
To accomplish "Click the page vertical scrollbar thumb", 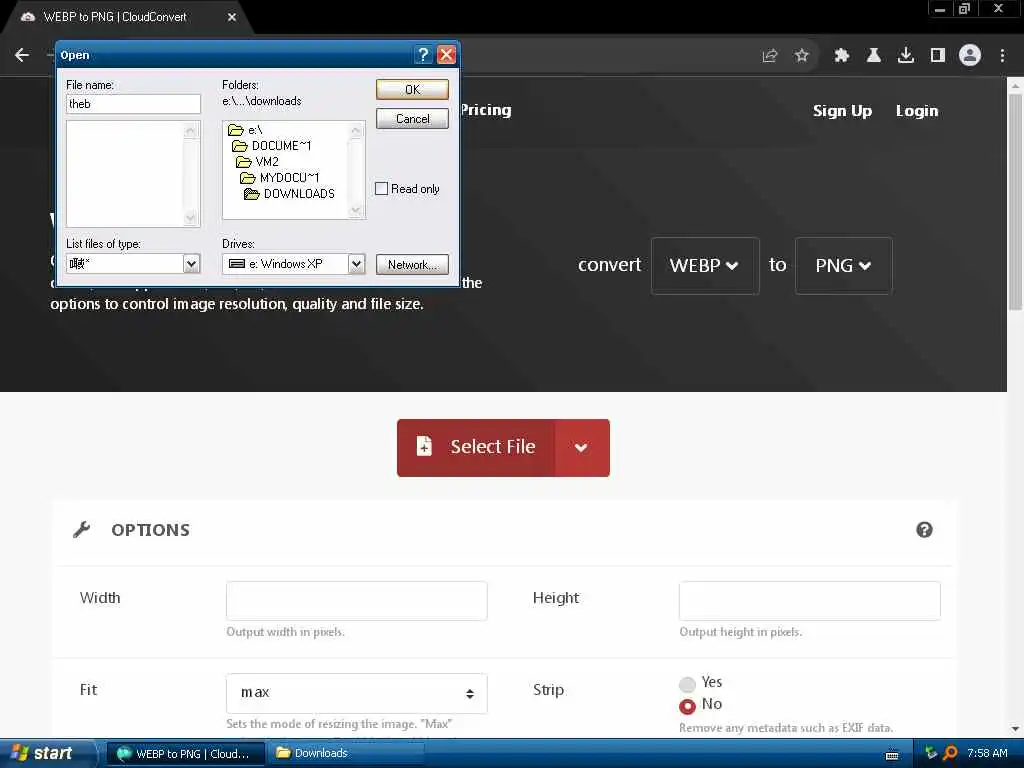I will pyautogui.click(x=1015, y=202).
